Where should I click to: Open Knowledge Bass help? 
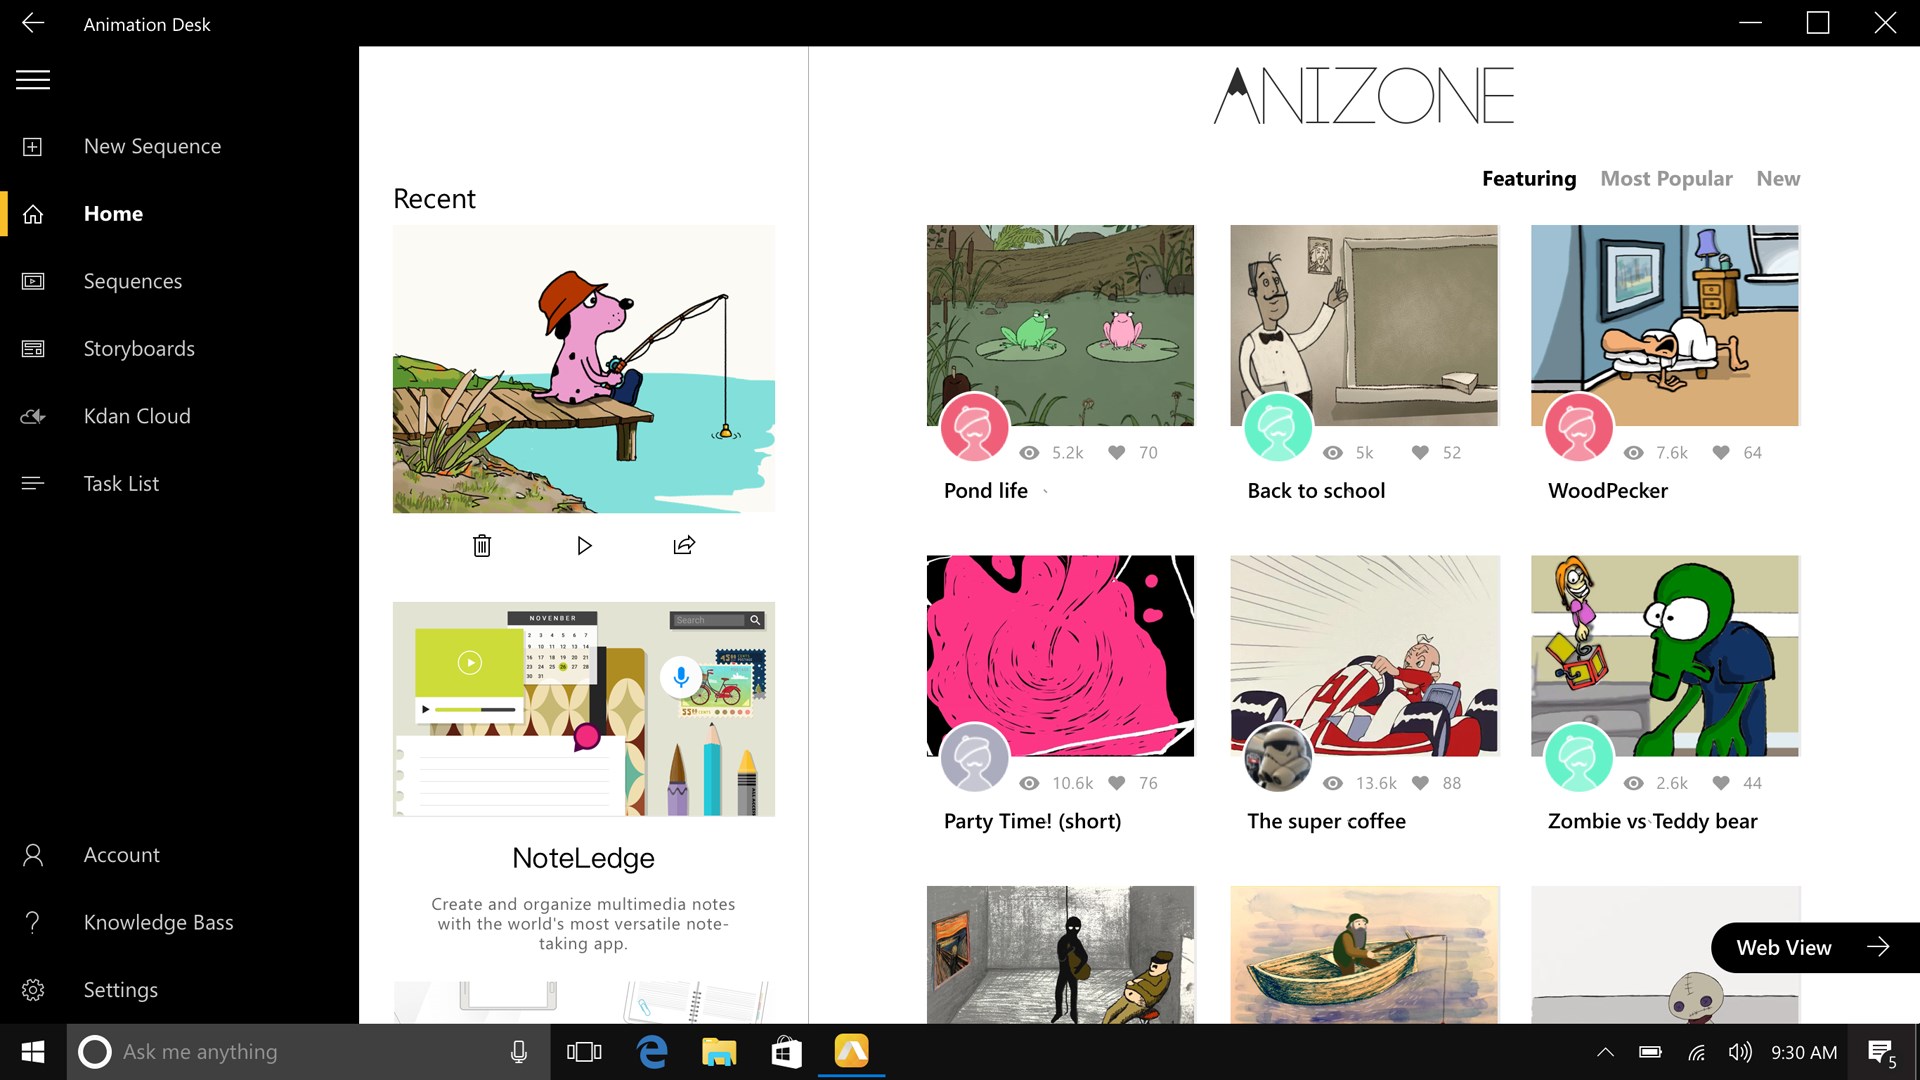click(x=158, y=922)
